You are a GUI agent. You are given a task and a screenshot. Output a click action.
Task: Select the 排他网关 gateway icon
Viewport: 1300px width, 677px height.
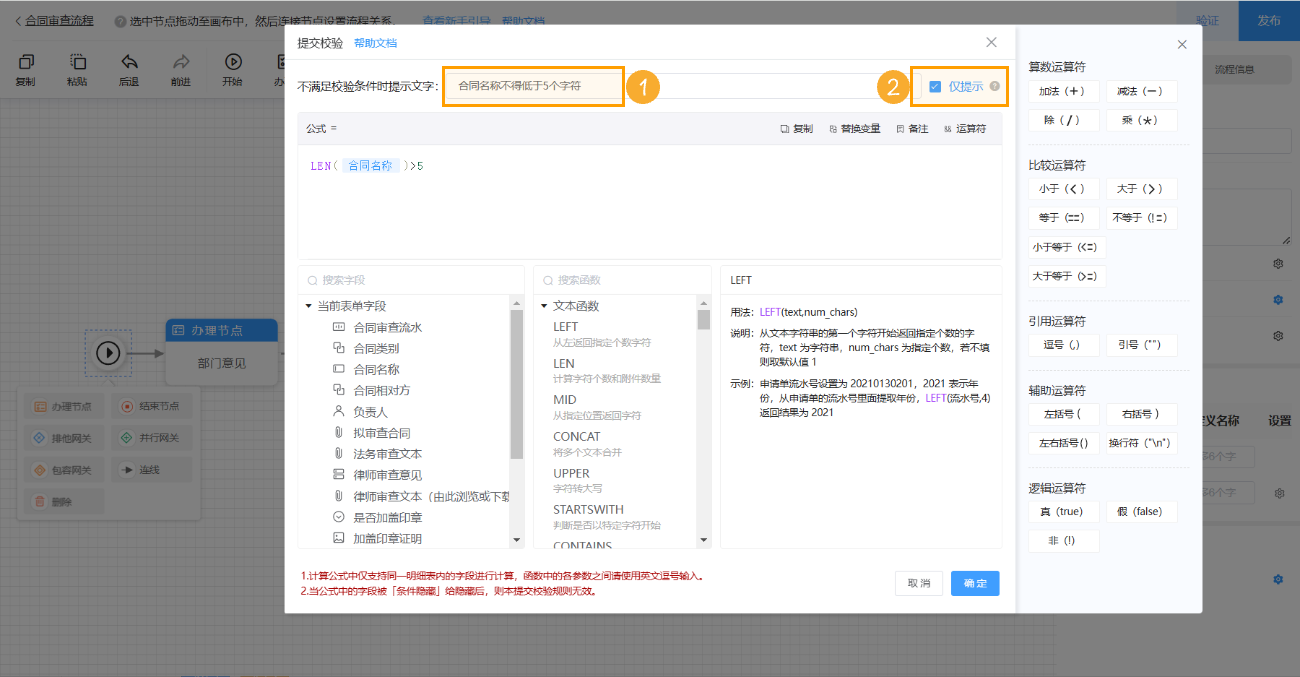(x=63, y=437)
